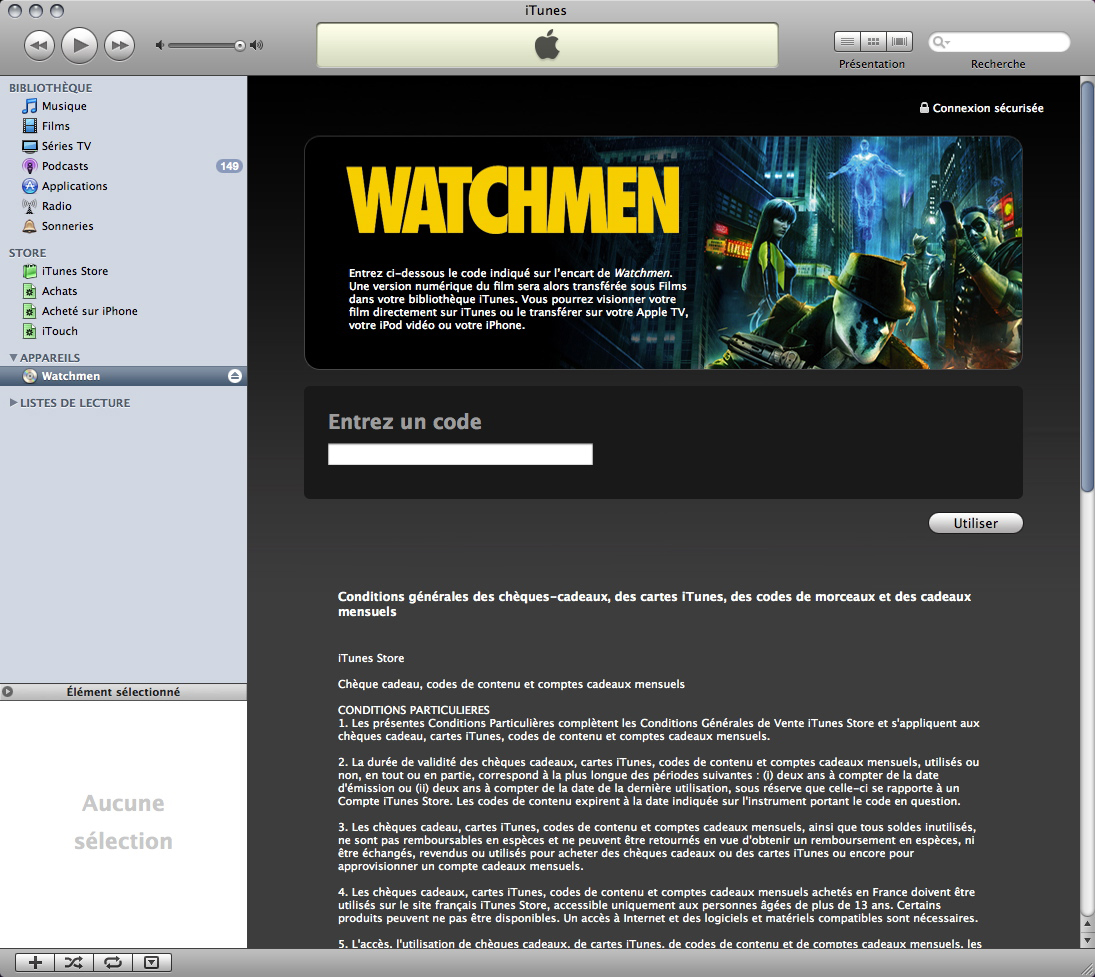Viewport: 1095px width, 977px height.
Task: Switch to list view presentation
Action: click(847, 42)
